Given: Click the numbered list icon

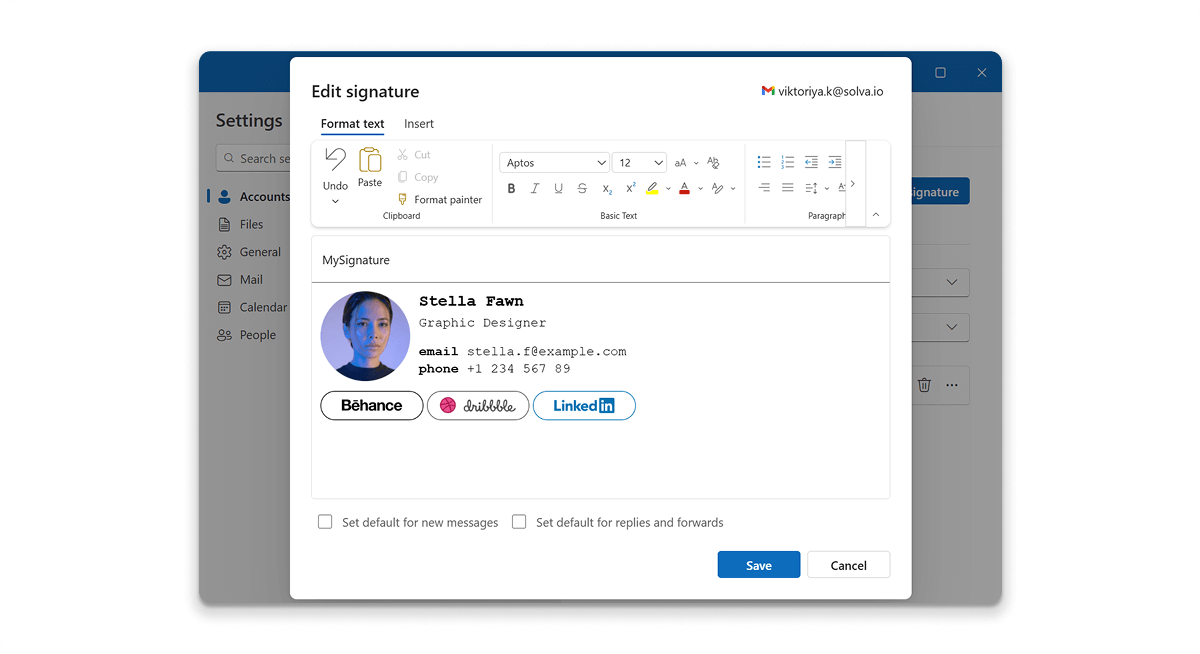Looking at the screenshot, I should point(788,161).
